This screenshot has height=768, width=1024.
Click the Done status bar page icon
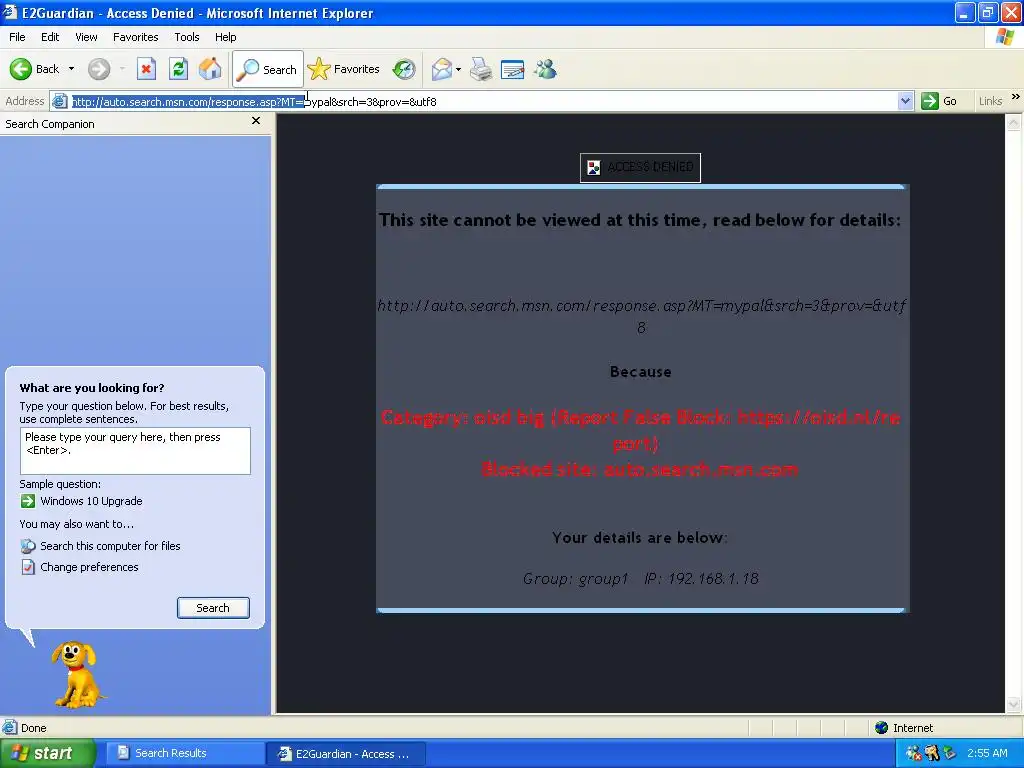[9, 728]
